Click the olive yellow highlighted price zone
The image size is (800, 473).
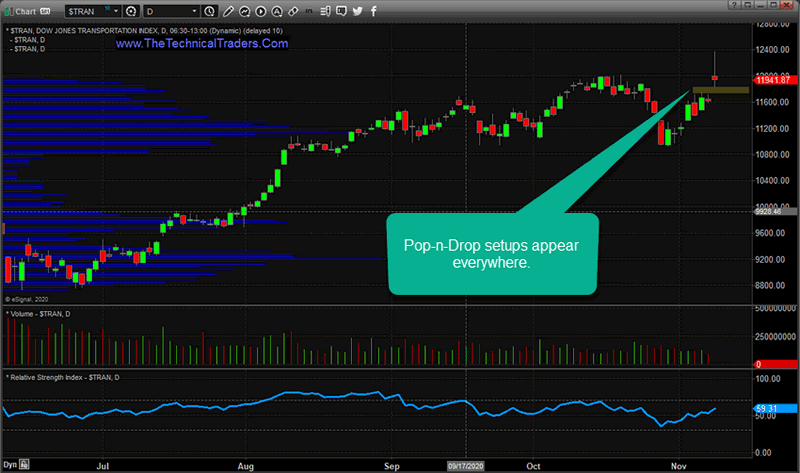(x=720, y=90)
